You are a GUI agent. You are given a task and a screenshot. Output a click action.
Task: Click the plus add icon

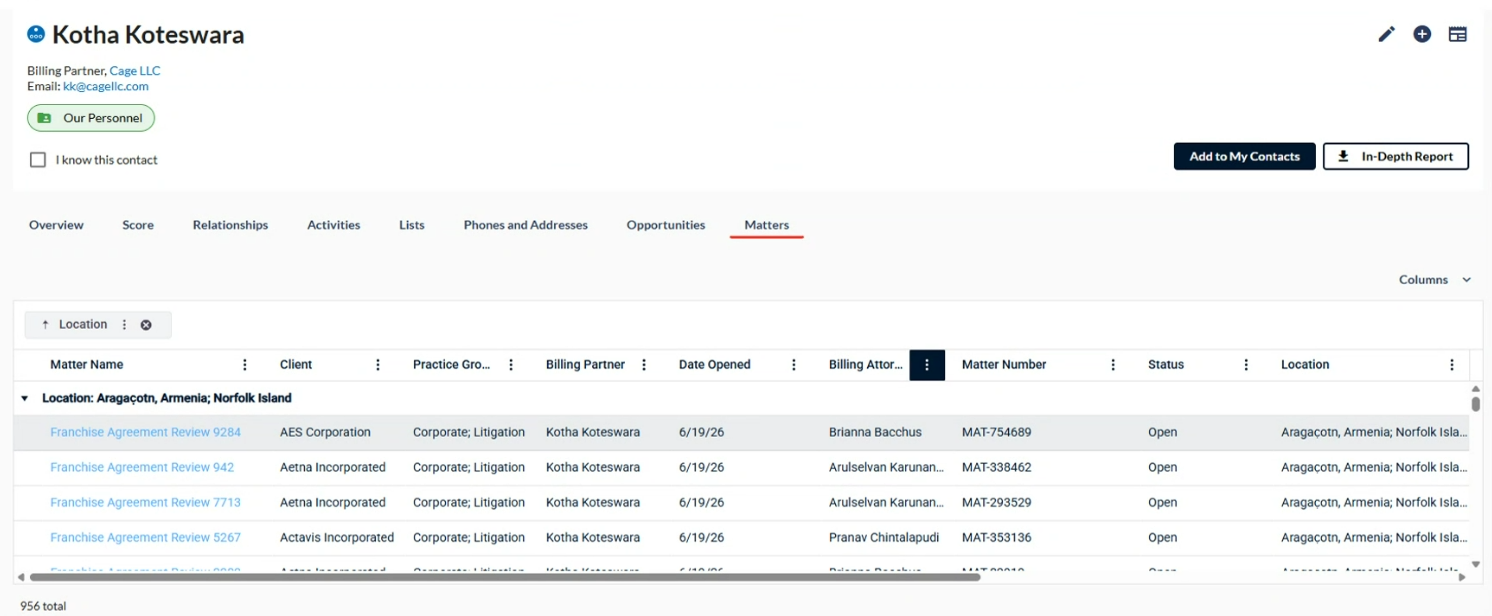(1422, 34)
